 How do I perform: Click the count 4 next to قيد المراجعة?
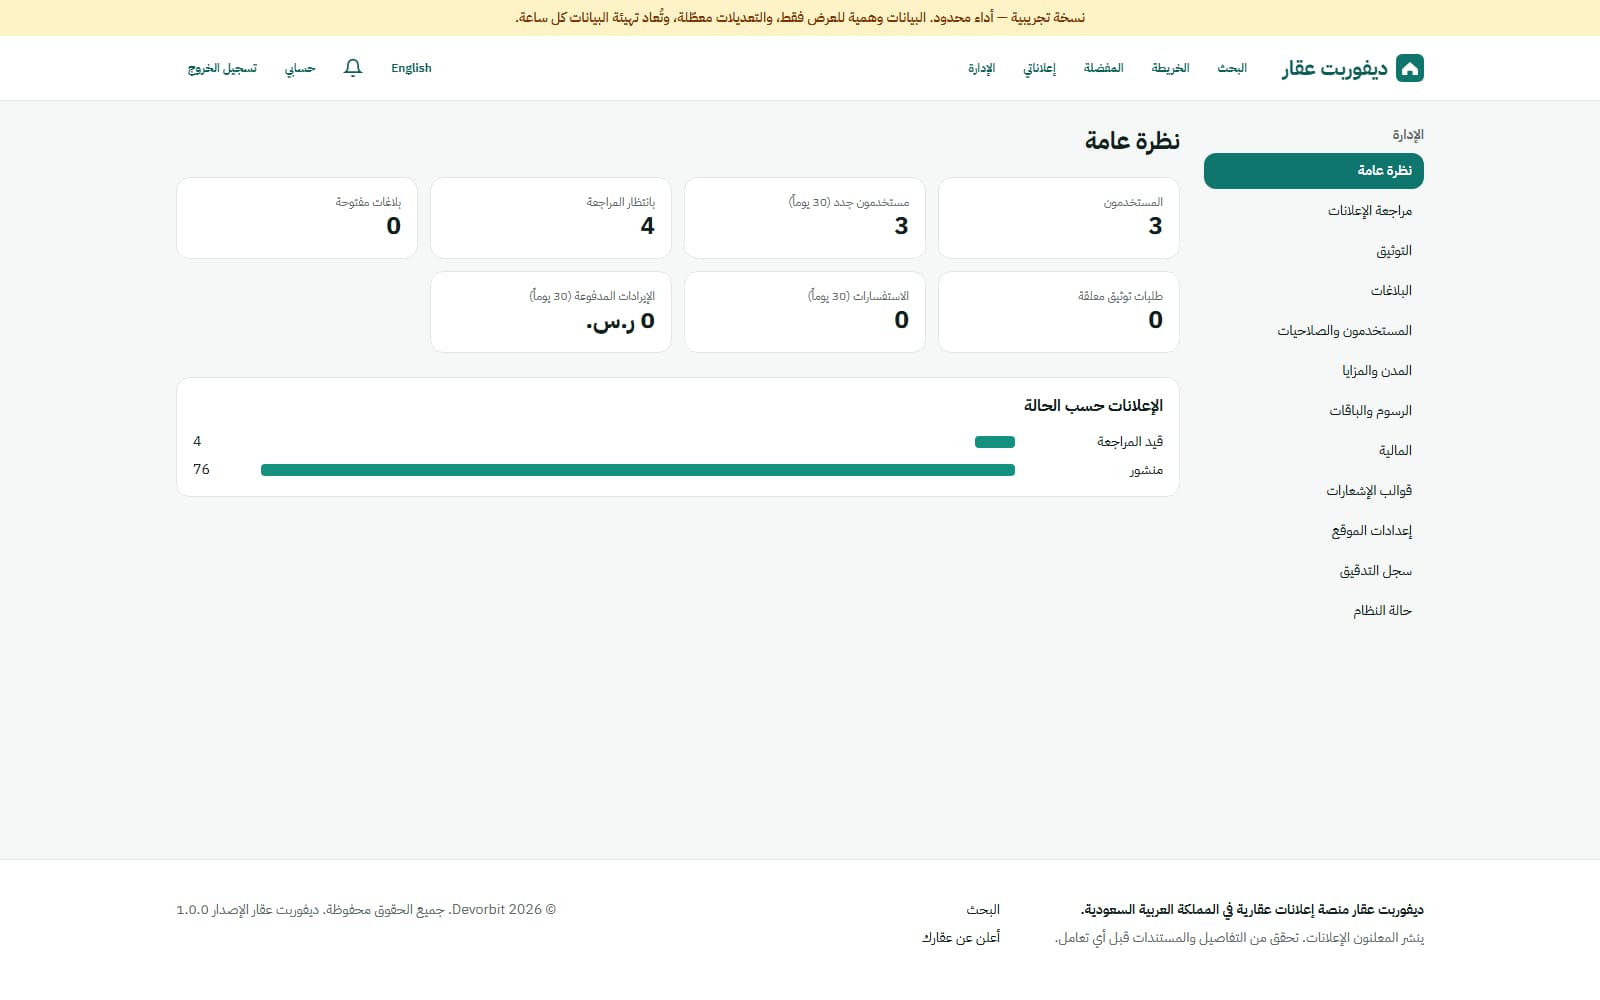pos(197,442)
